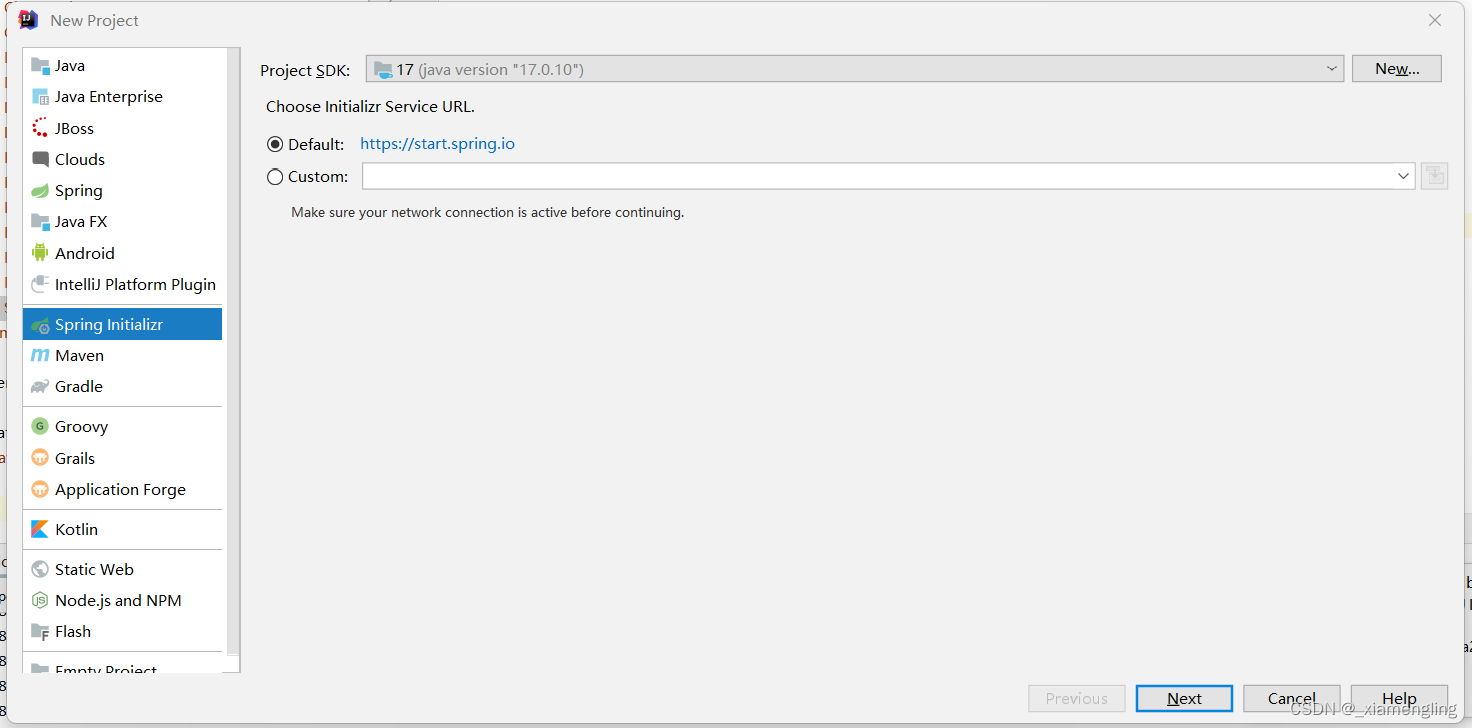
Task: Open the Project SDK dropdown
Action: (854, 69)
